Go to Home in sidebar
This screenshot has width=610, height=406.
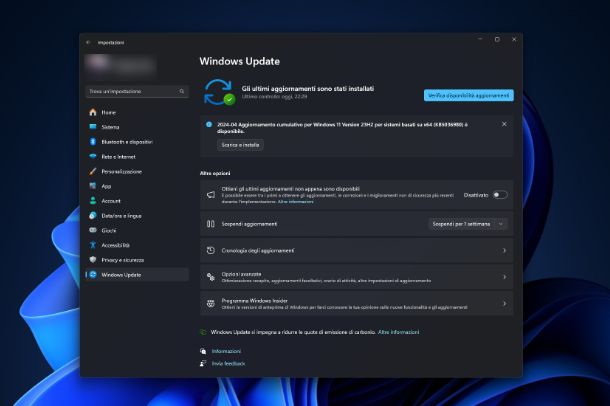tap(137, 112)
